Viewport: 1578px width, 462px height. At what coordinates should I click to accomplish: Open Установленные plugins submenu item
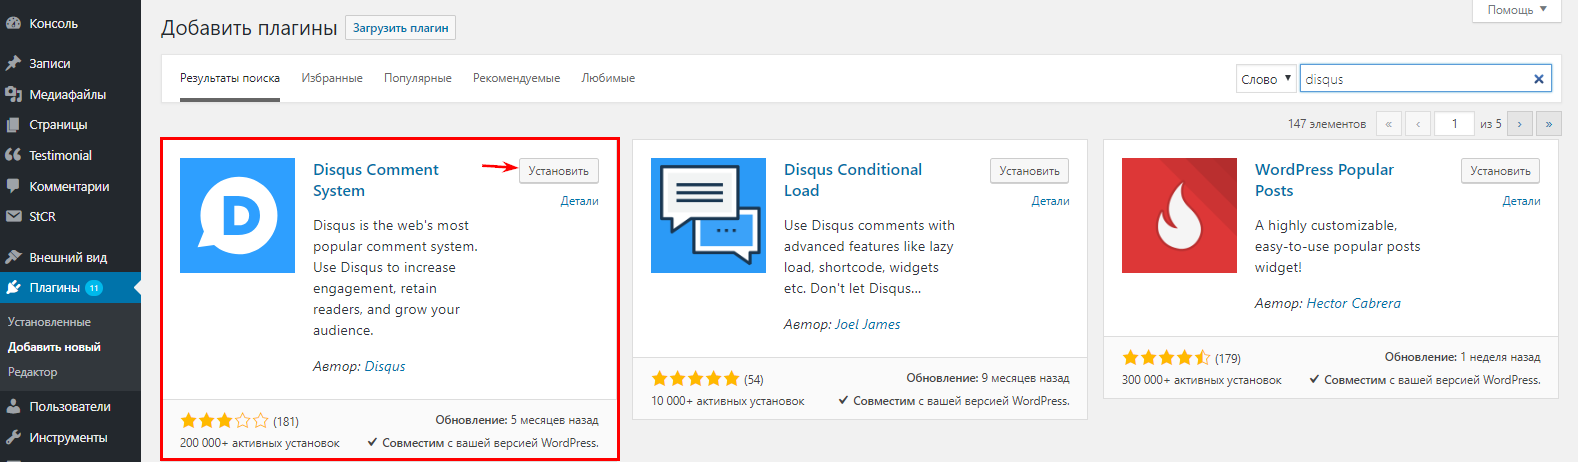pyautogui.click(x=49, y=322)
